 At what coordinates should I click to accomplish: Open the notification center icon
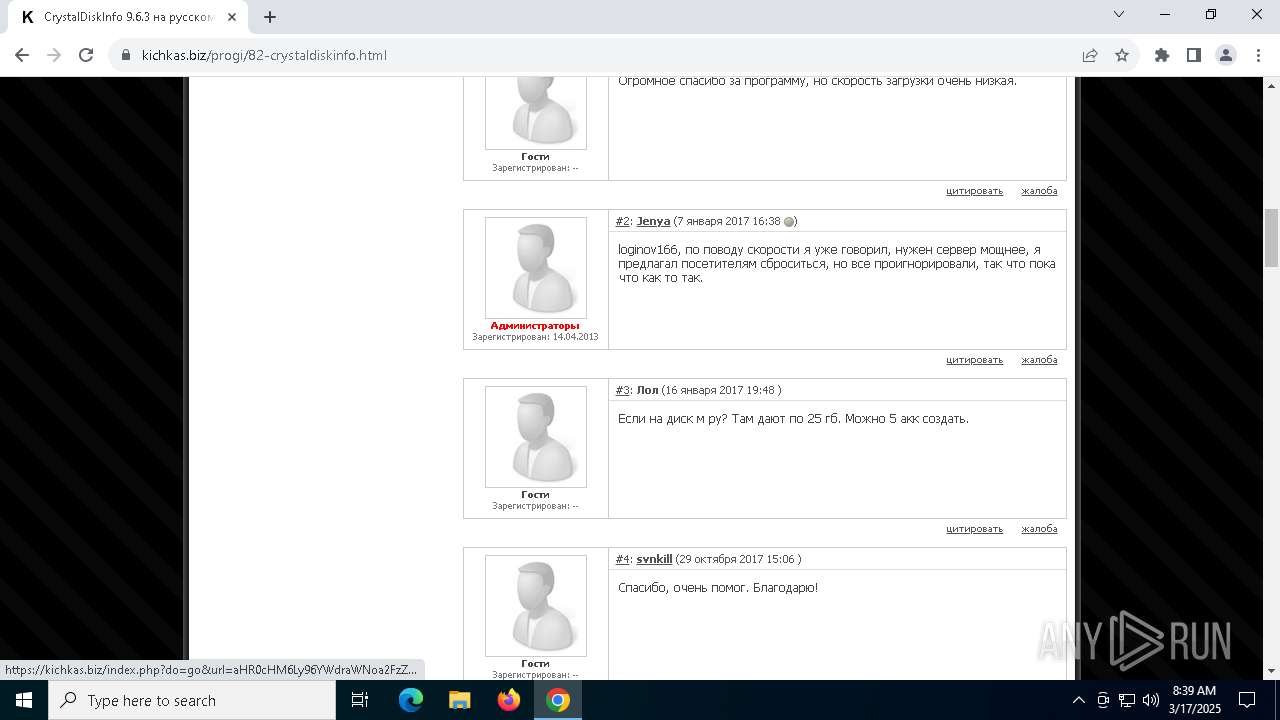point(1247,700)
